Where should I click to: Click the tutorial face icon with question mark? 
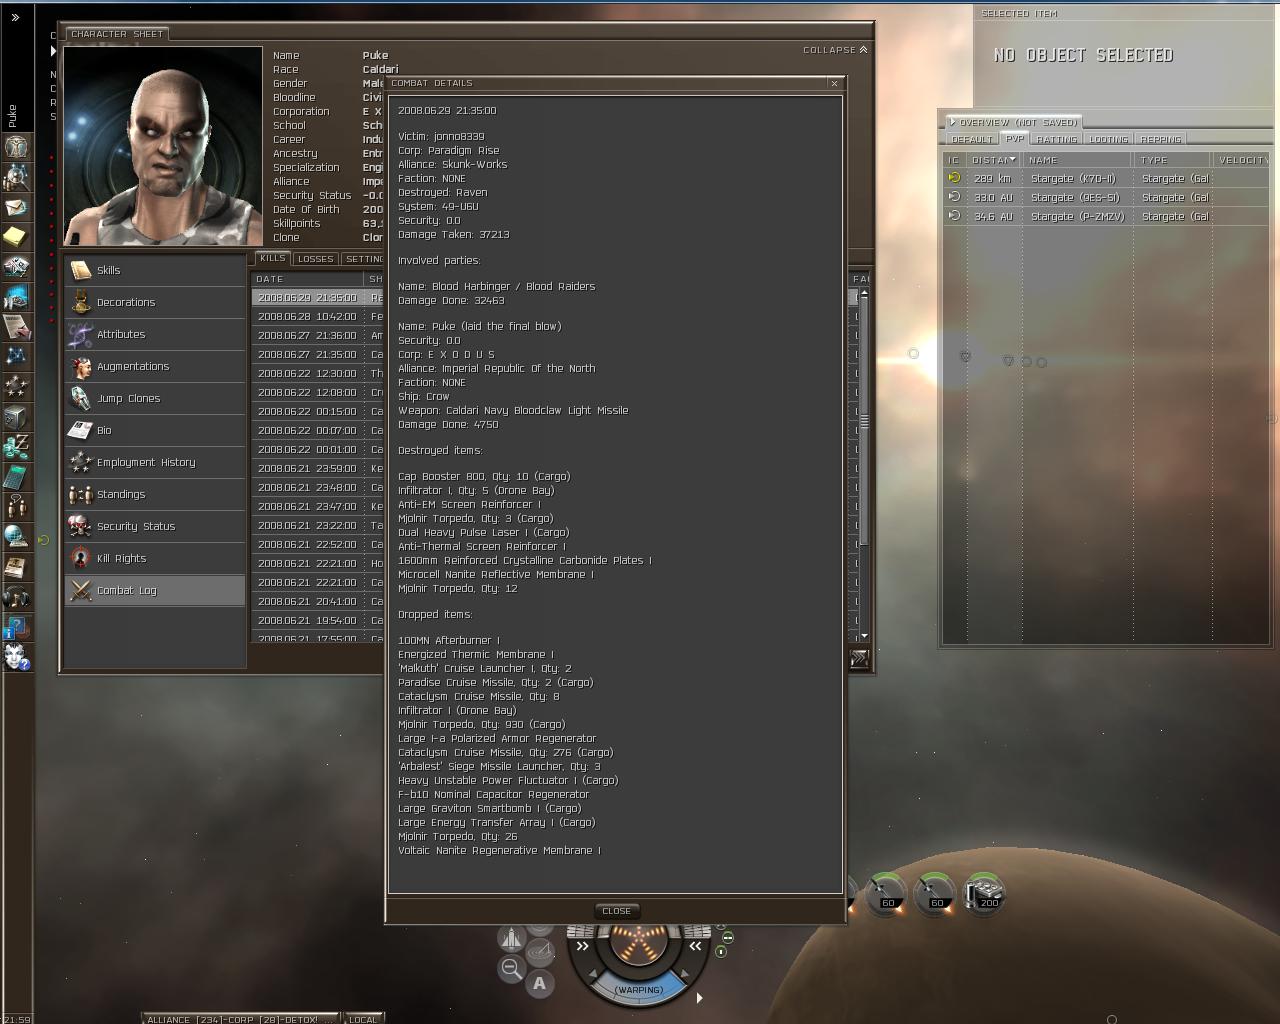(x=16, y=657)
